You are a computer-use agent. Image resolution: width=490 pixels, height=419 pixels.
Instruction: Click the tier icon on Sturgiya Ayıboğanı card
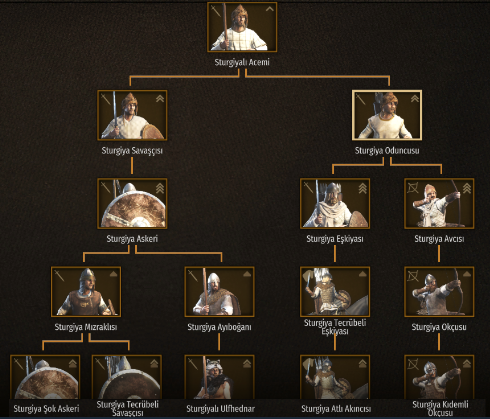(247, 274)
